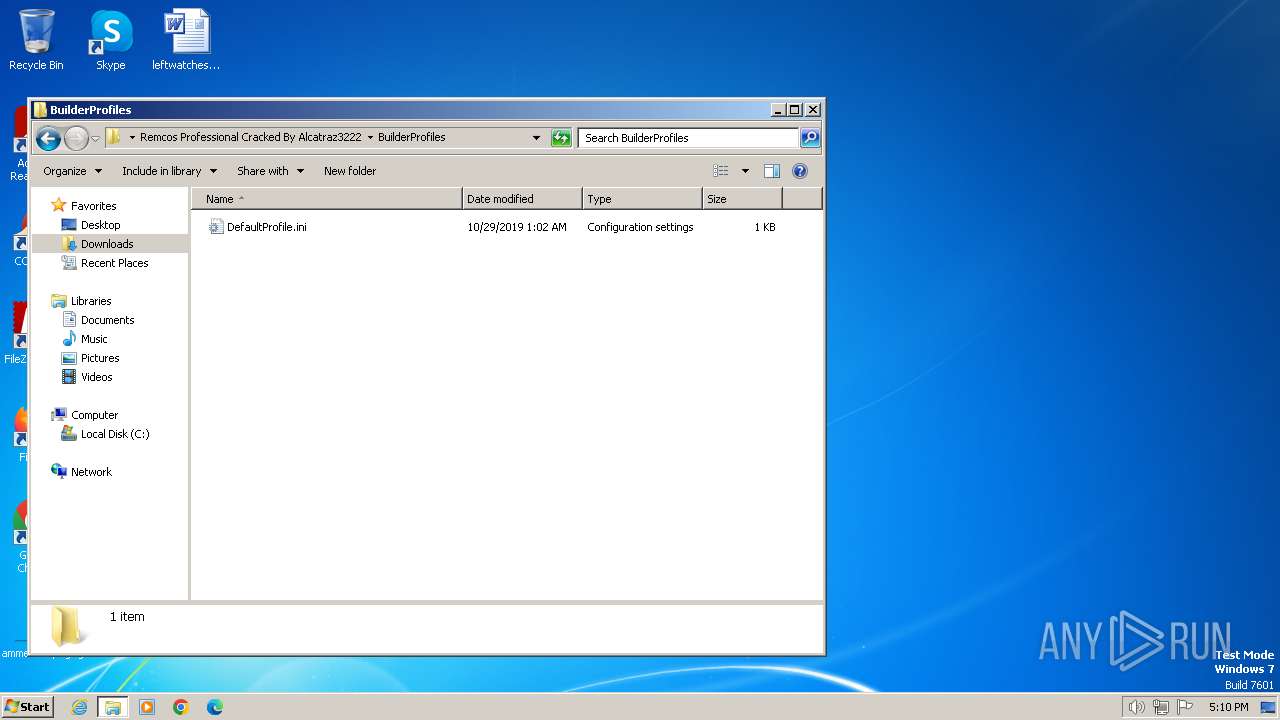
Task: Focus the Search BuilderProfiles box
Action: (x=688, y=138)
